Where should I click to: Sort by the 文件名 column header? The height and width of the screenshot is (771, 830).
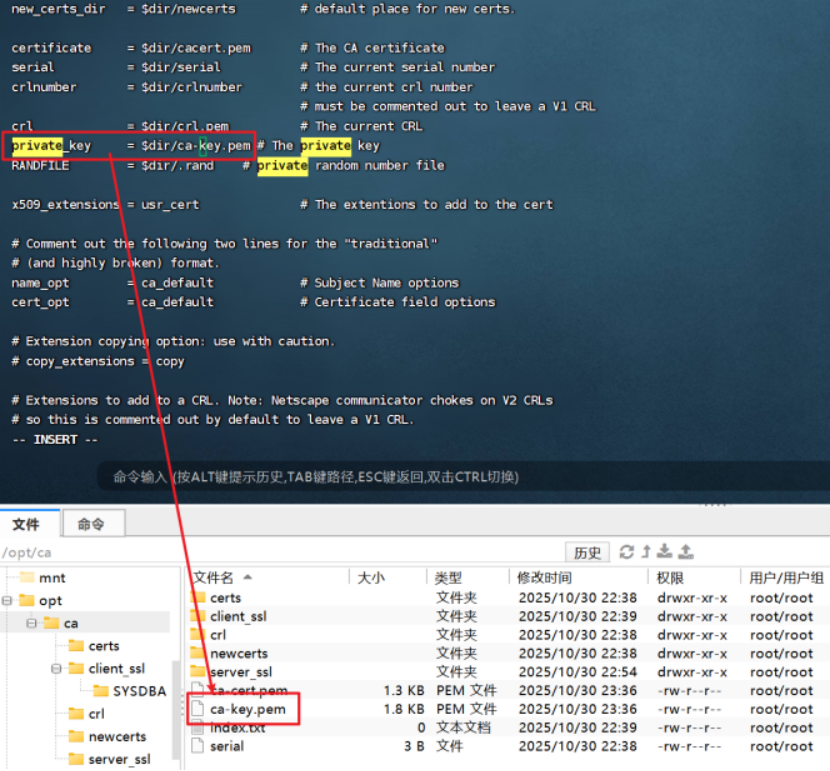click(x=268, y=577)
